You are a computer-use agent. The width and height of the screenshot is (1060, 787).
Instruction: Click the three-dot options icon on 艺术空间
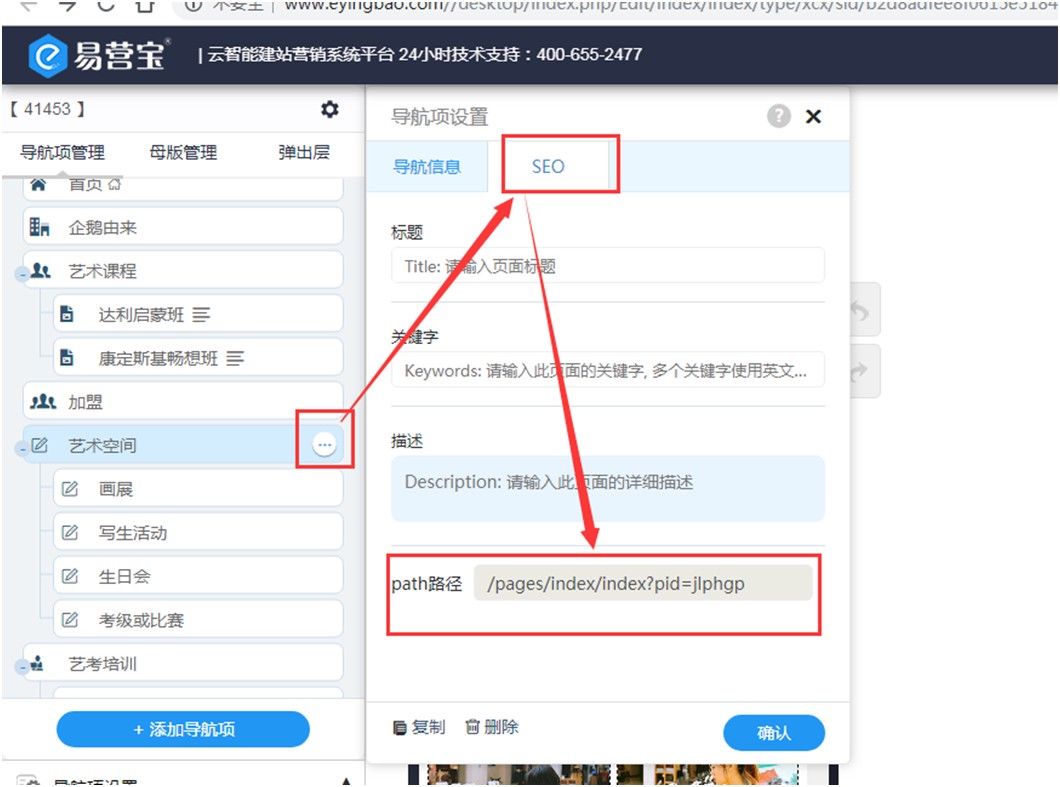point(324,445)
